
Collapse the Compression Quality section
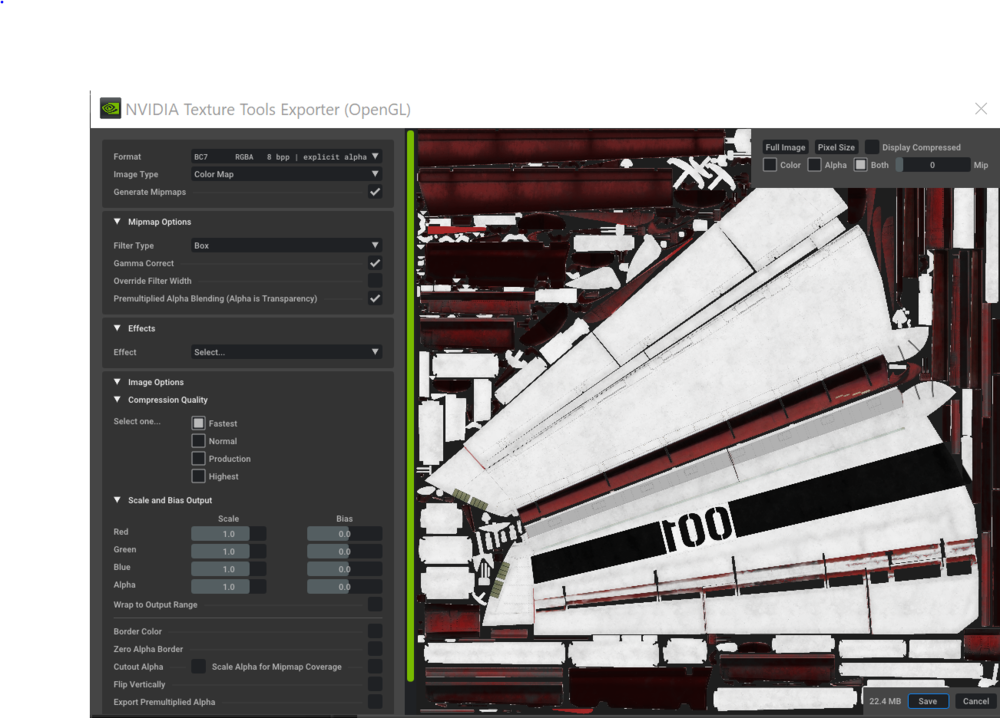[x=117, y=400]
